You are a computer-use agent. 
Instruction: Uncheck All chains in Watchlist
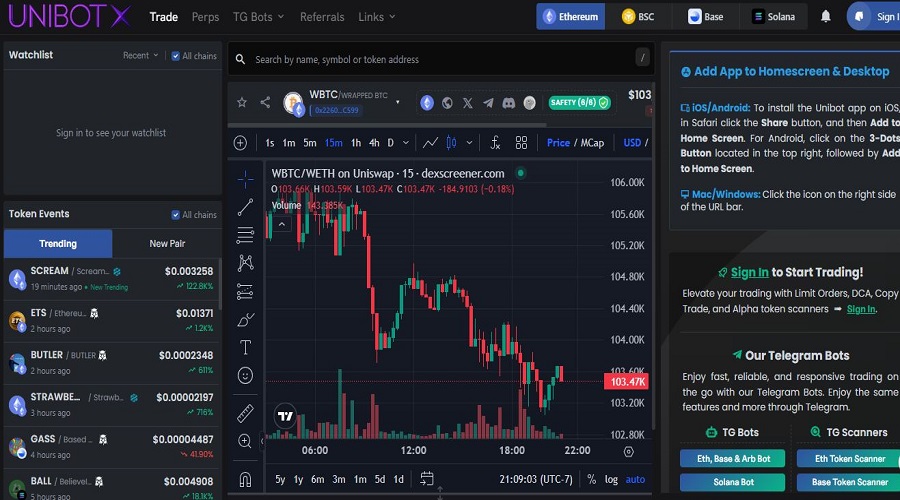click(x=176, y=56)
